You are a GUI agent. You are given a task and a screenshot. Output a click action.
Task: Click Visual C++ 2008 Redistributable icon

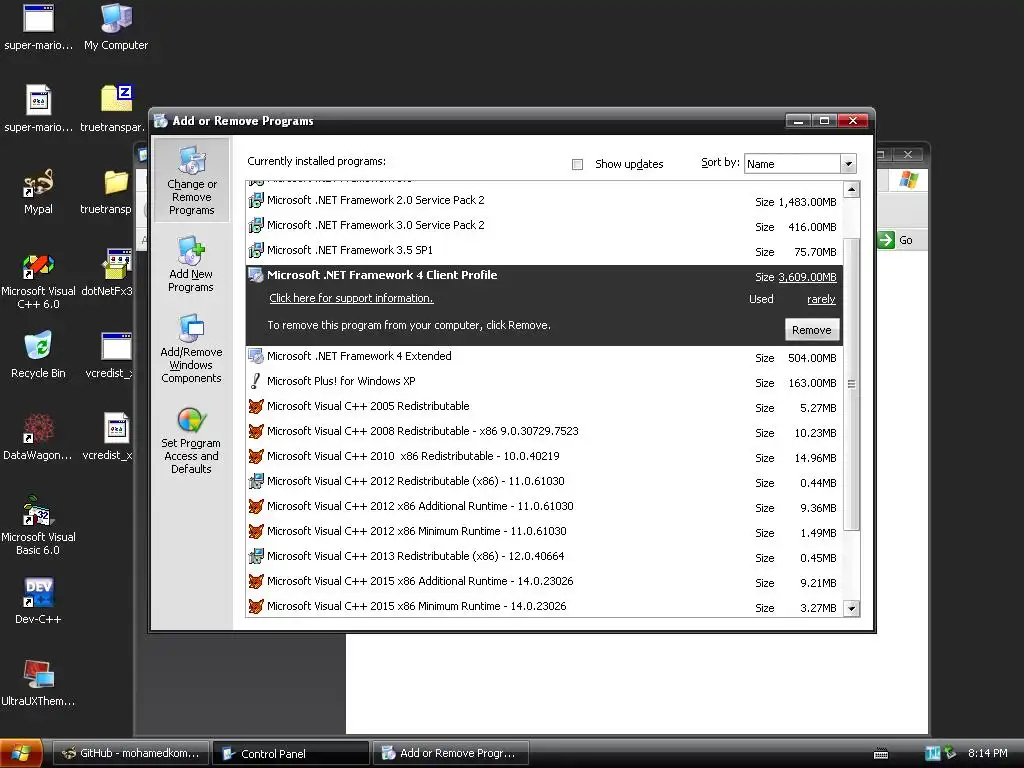coord(256,432)
